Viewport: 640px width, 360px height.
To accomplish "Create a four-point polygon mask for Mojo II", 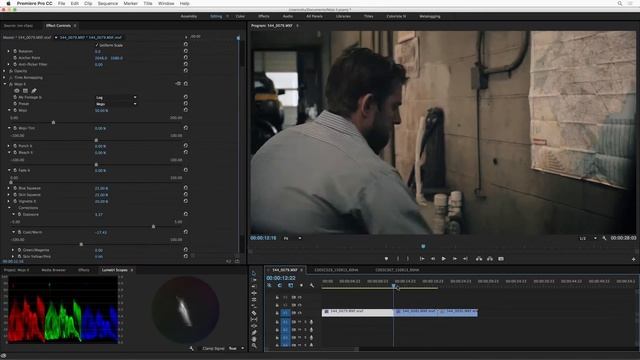I will 25,91.
